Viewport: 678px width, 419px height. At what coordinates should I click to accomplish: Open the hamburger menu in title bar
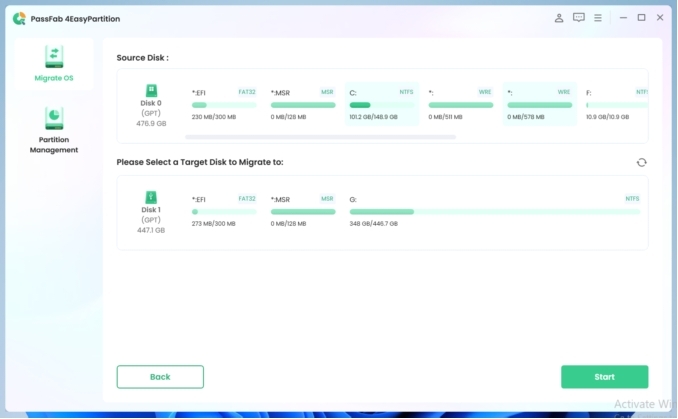point(598,18)
